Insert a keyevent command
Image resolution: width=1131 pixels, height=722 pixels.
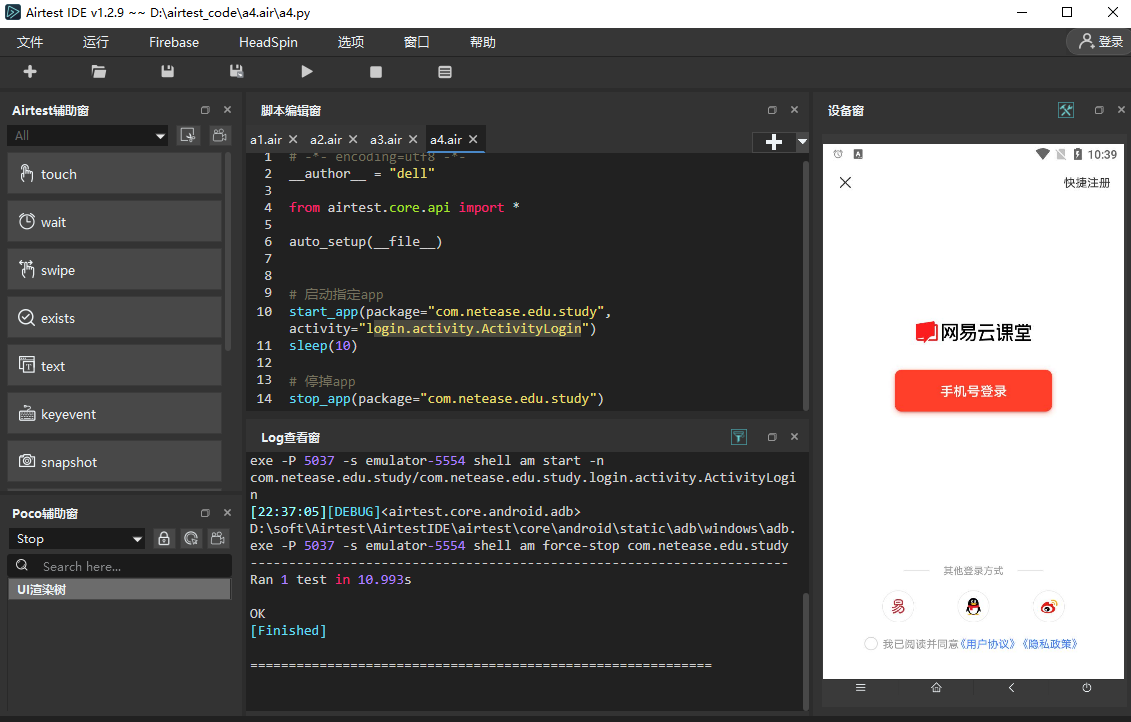pos(114,414)
